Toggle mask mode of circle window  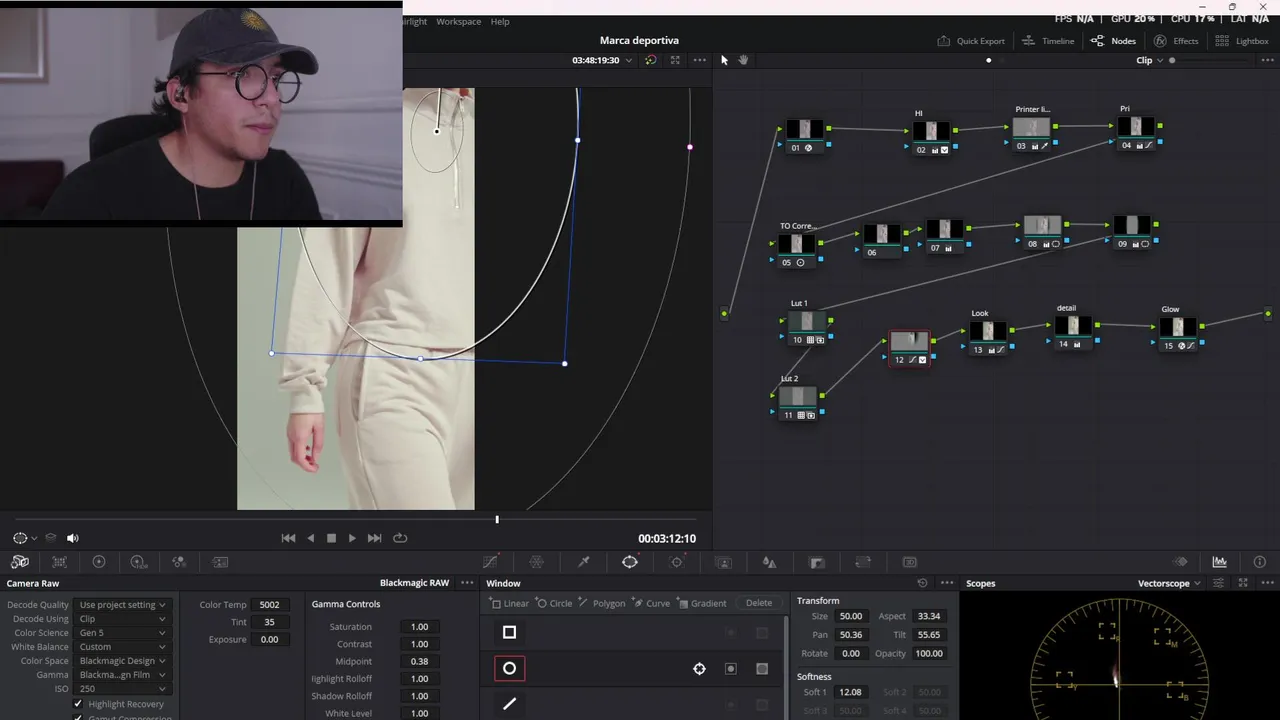[762, 669]
